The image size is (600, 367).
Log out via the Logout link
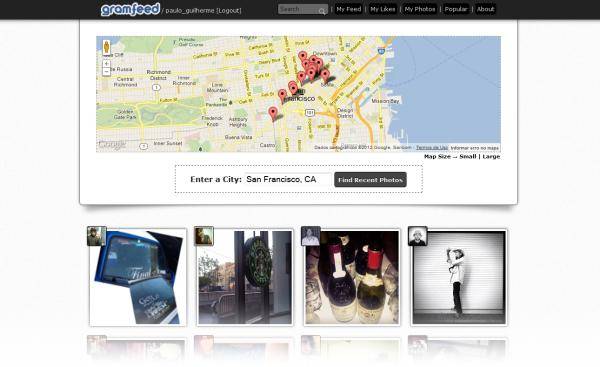coord(229,11)
